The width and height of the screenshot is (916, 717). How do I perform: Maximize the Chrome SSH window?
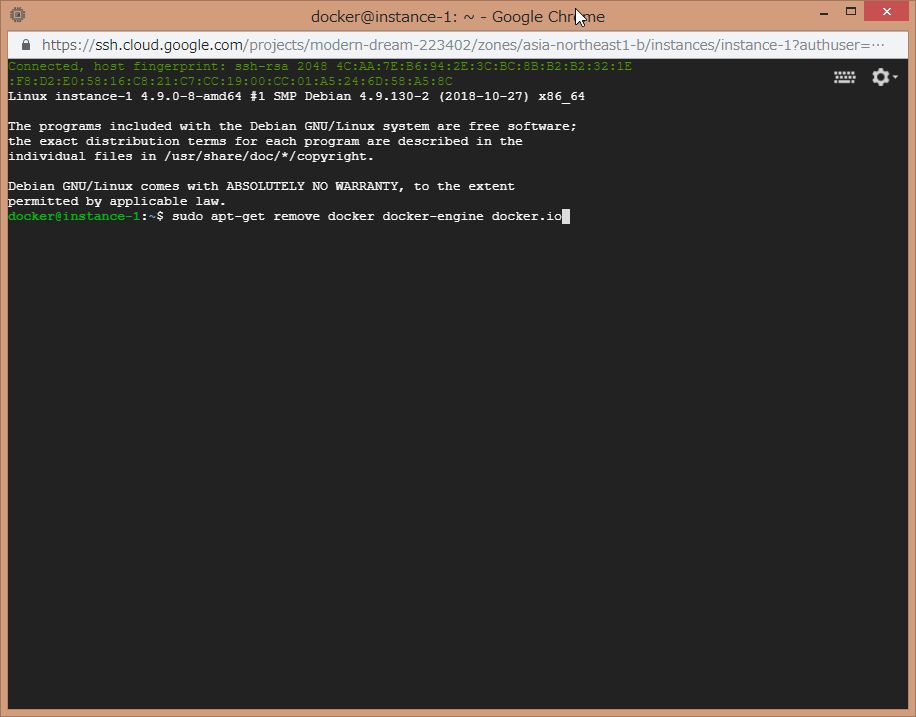[x=851, y=12]
